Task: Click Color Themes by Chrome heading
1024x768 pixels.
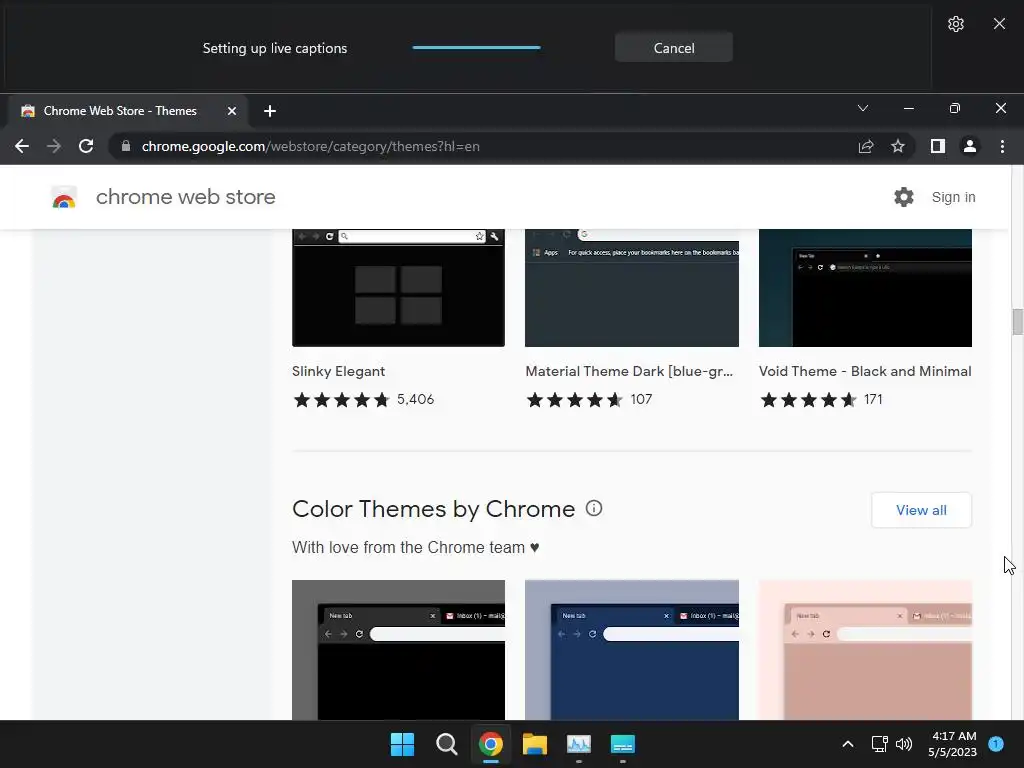Action: tap(434, 509)
